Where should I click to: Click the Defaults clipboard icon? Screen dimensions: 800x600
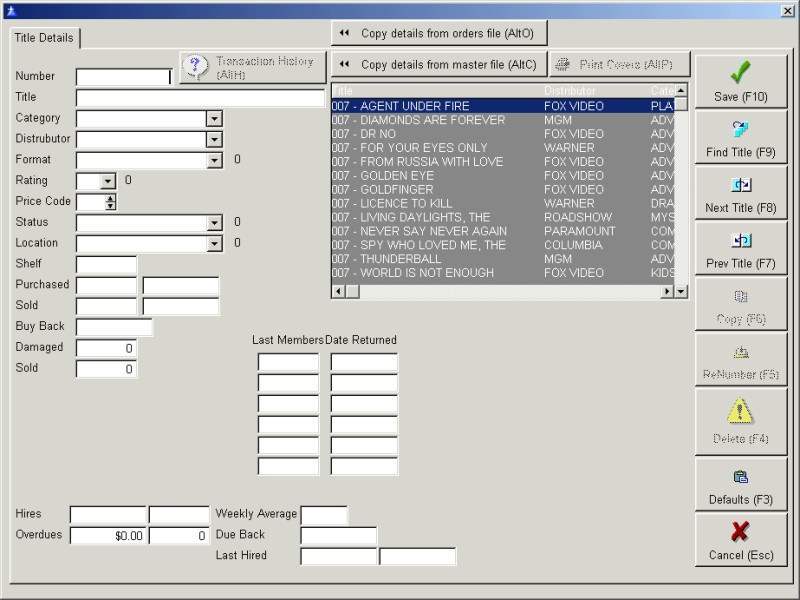[740, 477]
